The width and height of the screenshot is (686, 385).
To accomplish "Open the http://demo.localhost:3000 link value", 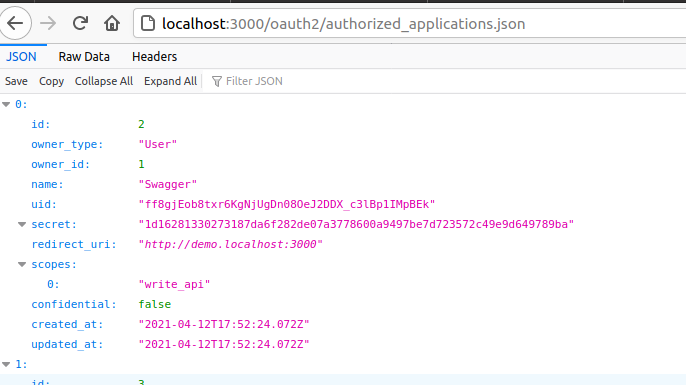I will pyautogui.click(x=231, y=245).
